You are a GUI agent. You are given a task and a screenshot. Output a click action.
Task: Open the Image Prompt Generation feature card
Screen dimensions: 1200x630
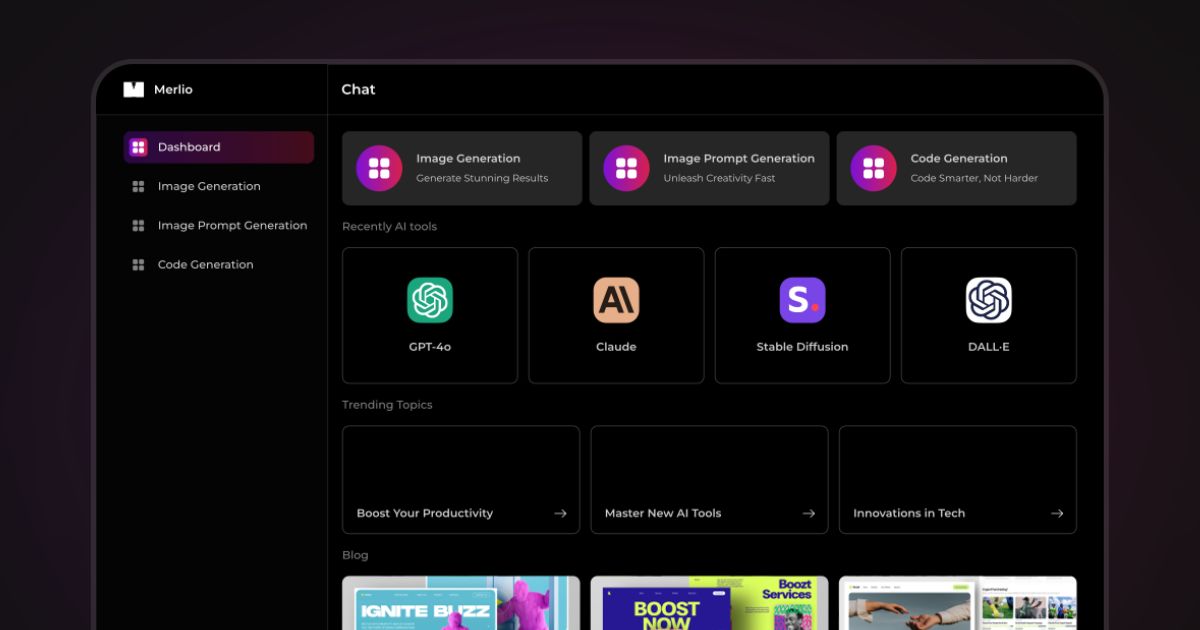[709, 168]
